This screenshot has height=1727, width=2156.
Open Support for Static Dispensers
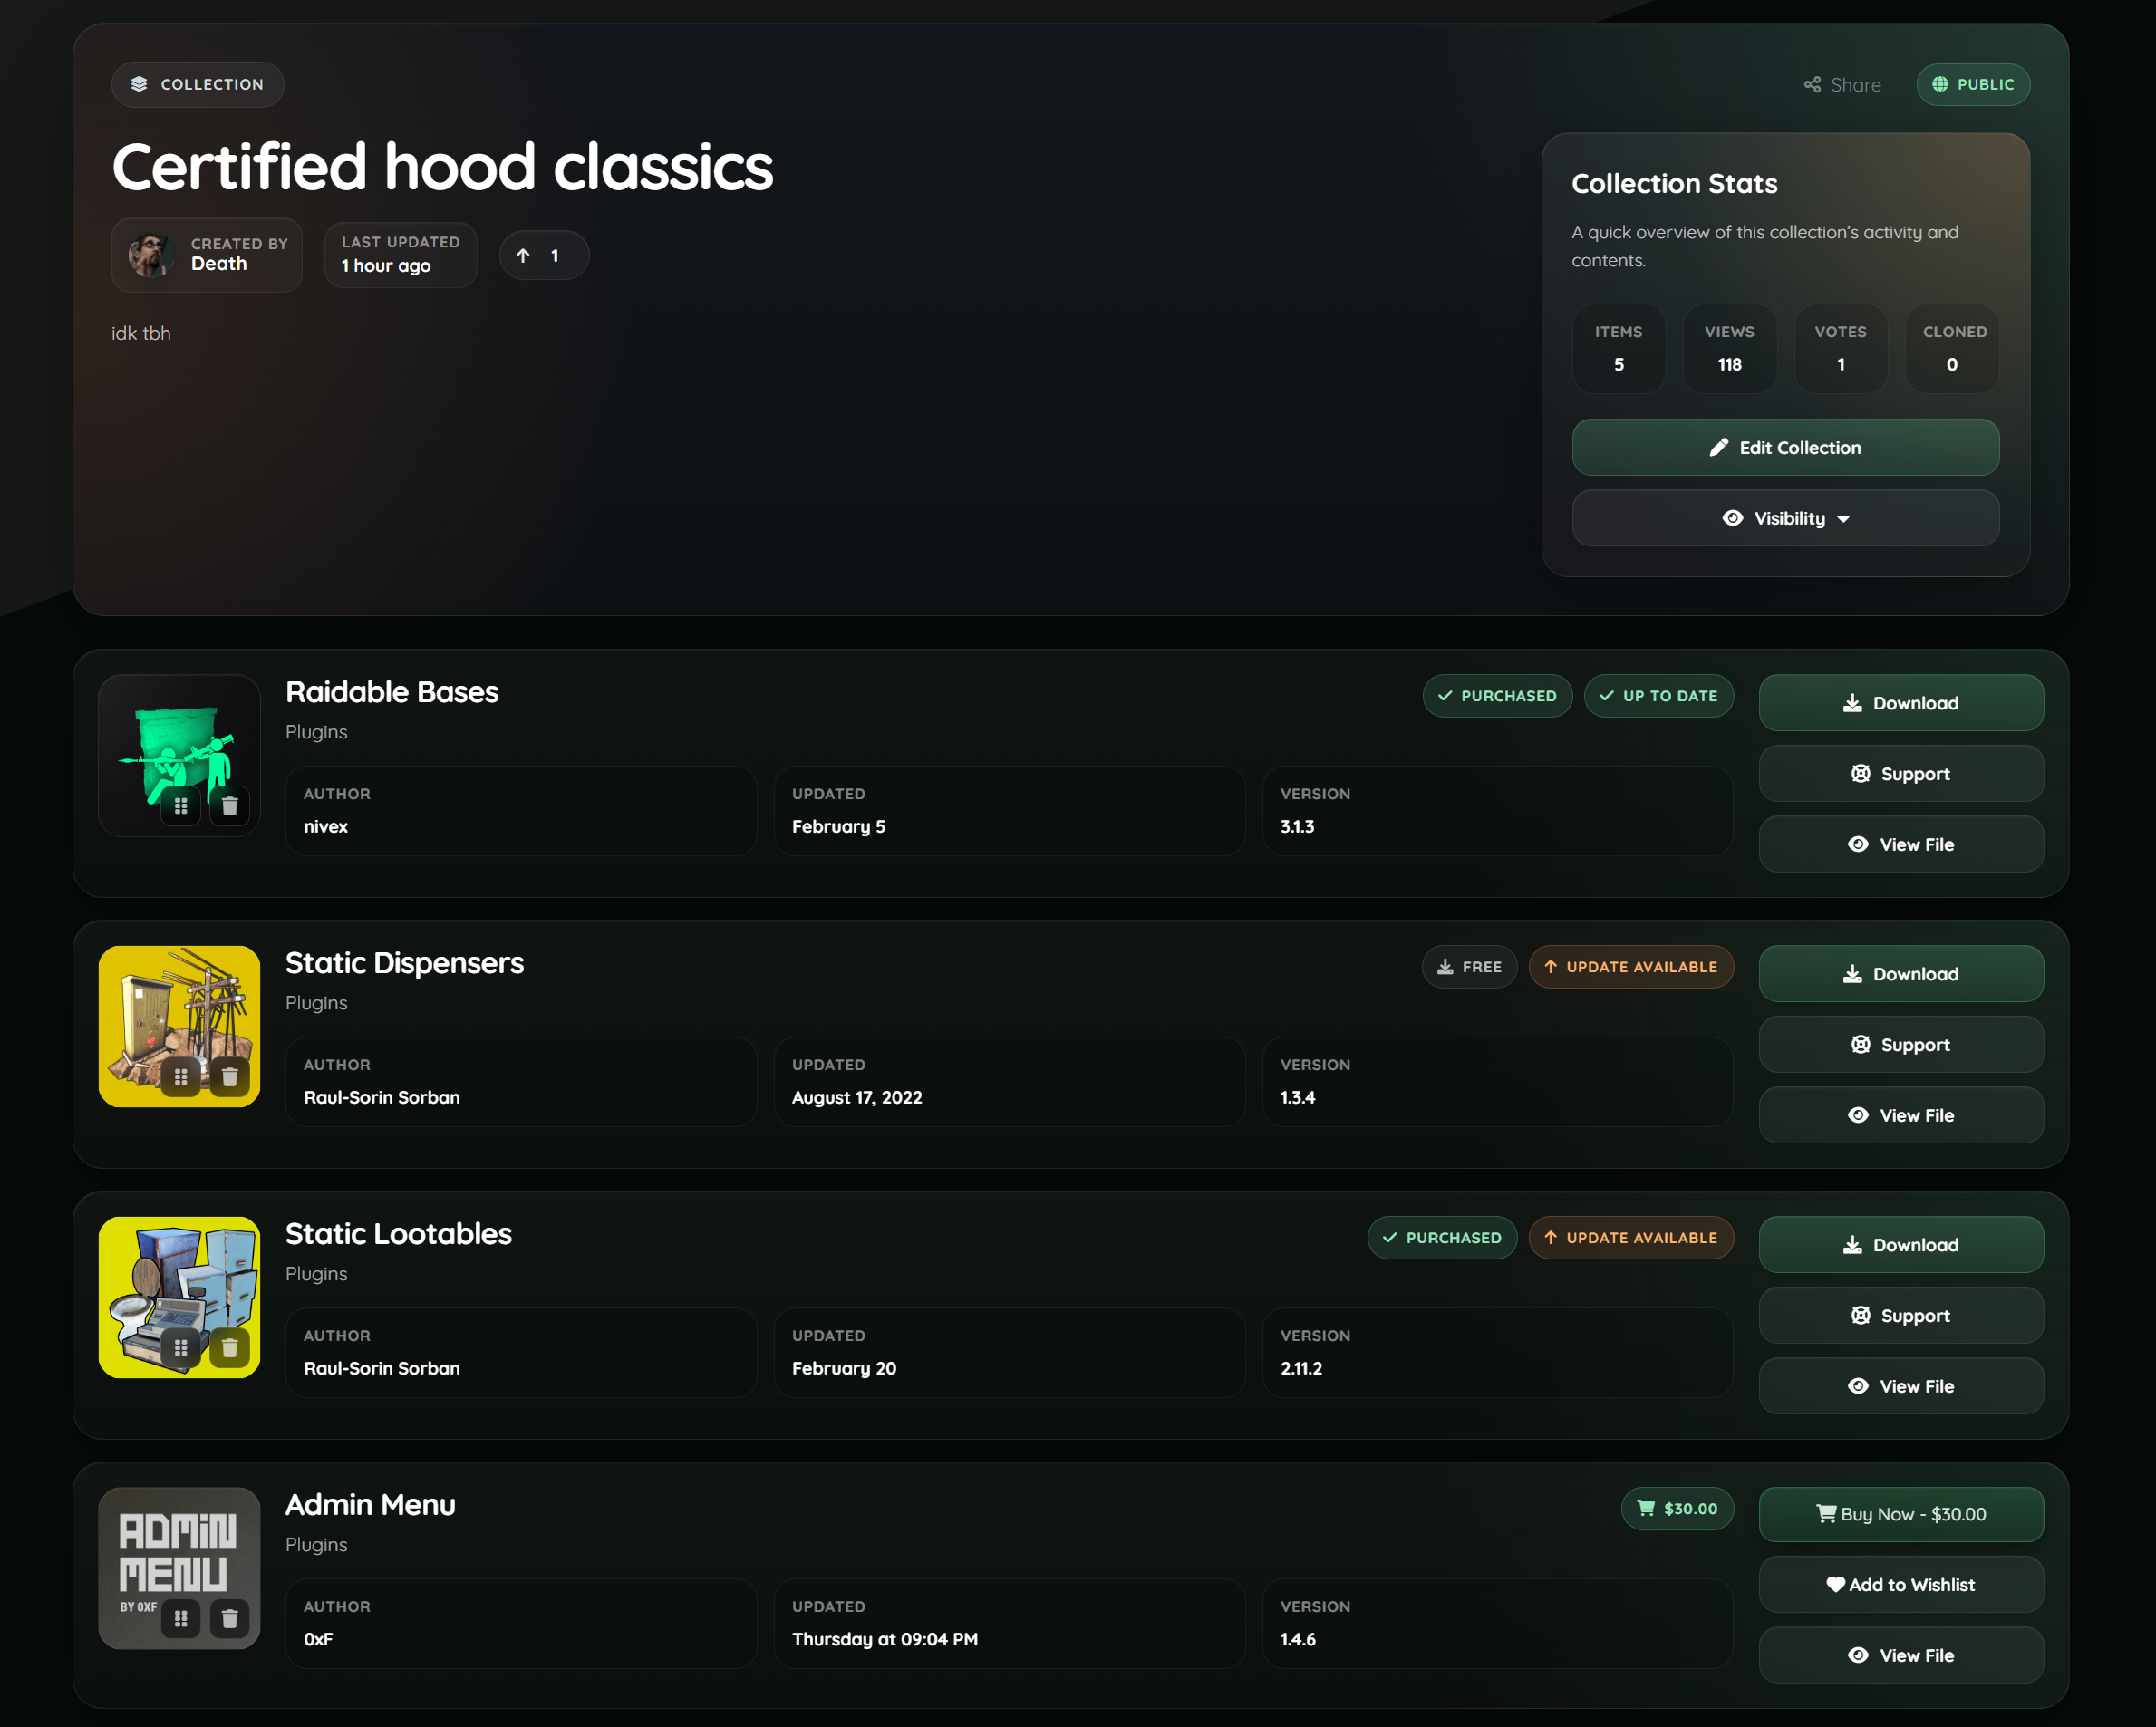pos(1900,1045)
